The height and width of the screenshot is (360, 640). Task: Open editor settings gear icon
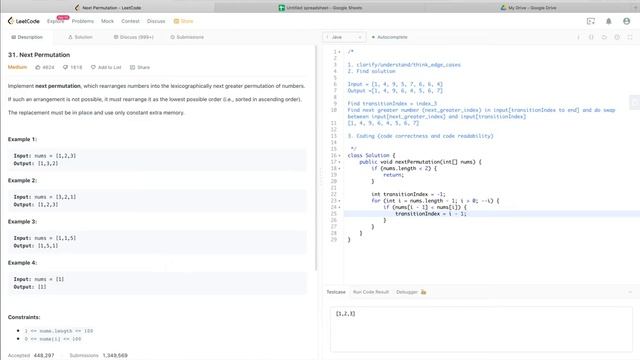617,37
